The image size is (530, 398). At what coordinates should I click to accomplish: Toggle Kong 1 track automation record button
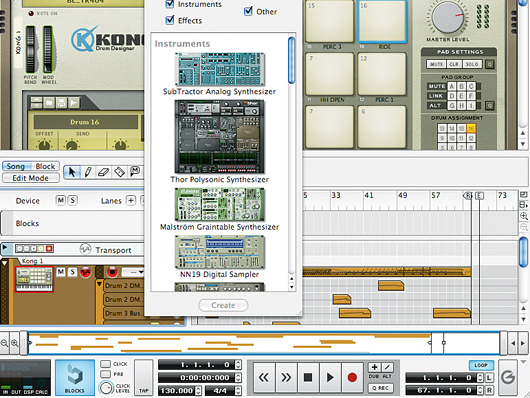86,272
